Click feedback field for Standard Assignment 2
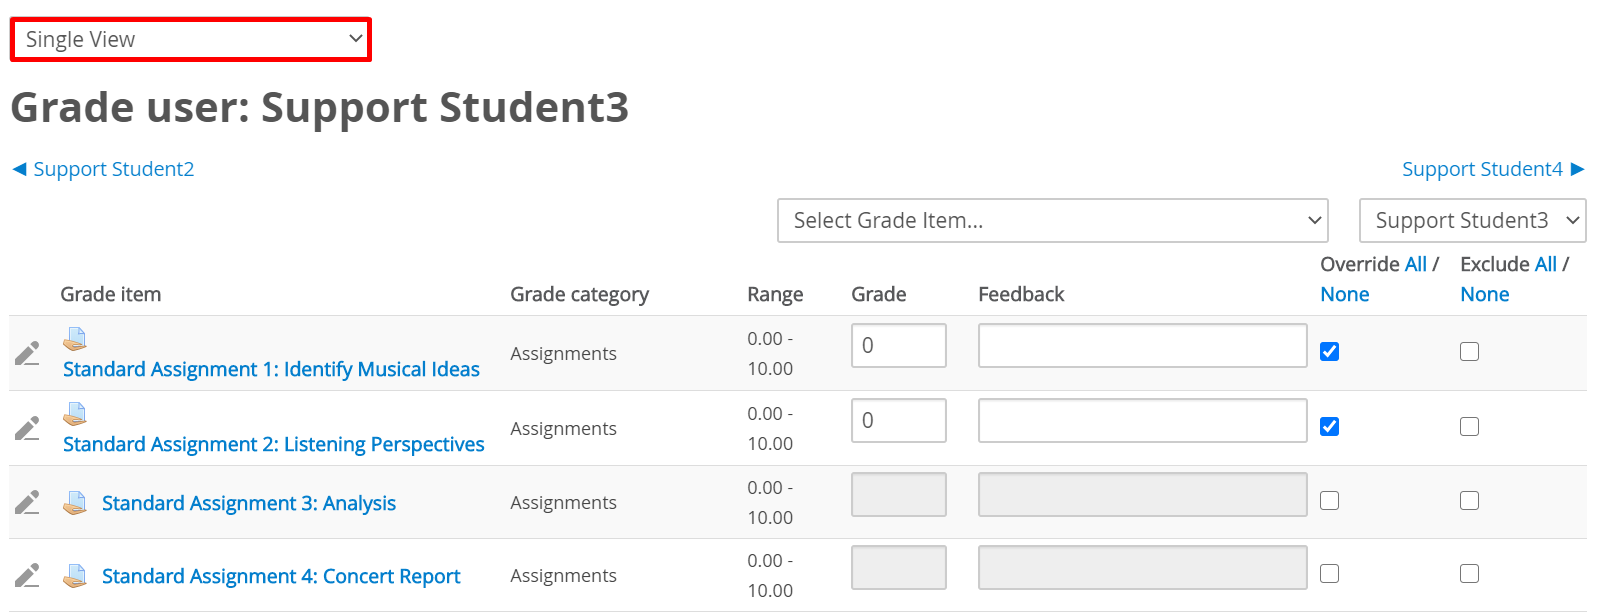This screenshot has height=612, width=1600. [x=1142, y=420]
